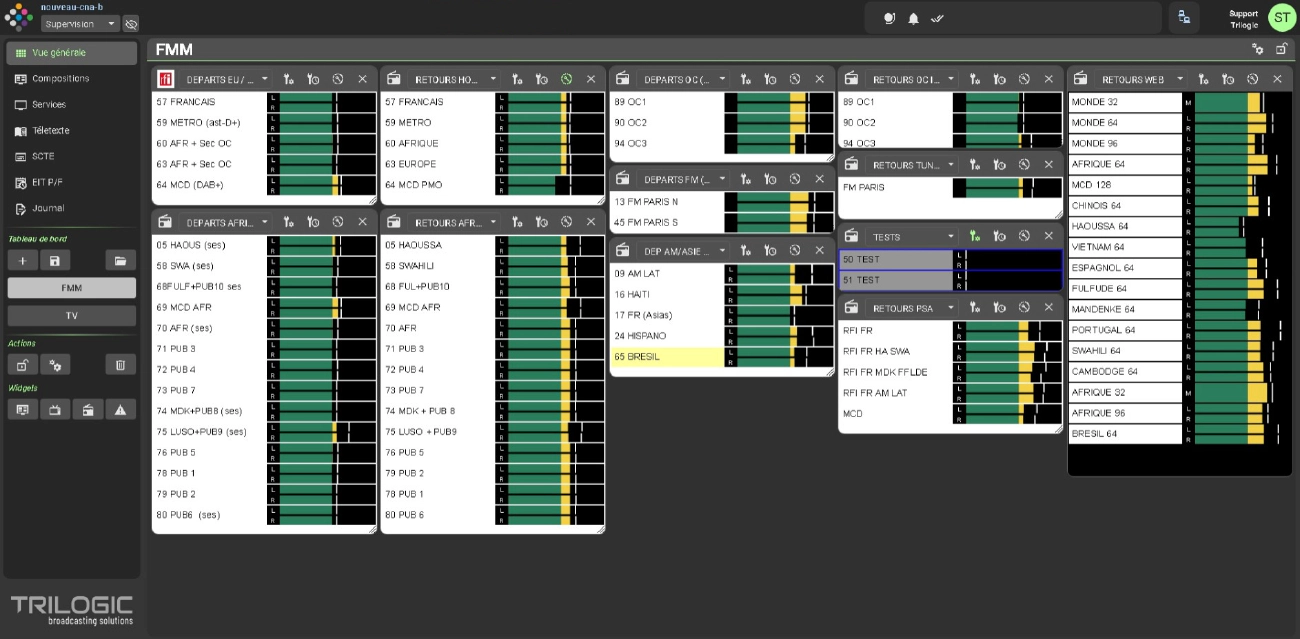Viewport: 1300px width, 639px height.
Task: Toggle the green wrench icon on TESTS widget
Action: coord(975,237)
